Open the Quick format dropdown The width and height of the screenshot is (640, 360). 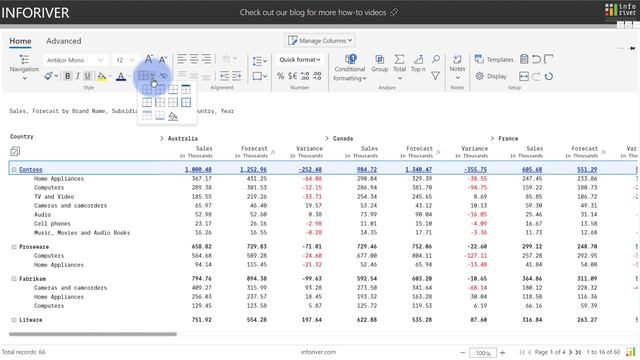(x=300, y=60)
